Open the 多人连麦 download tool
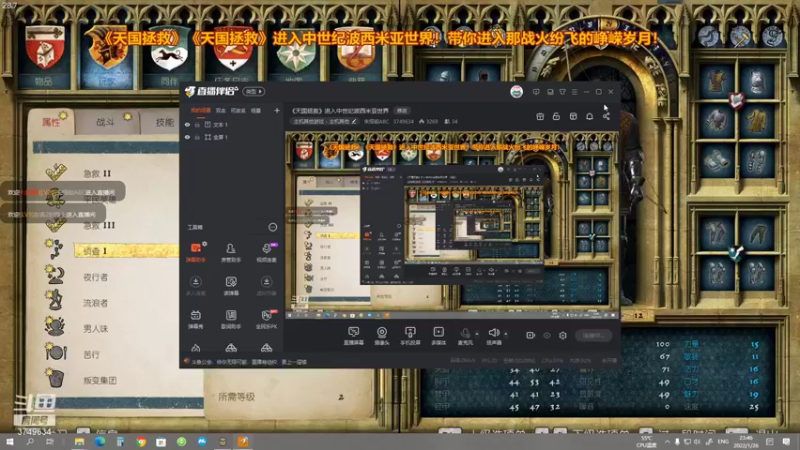The image size is (800, 450). click(195, 286)
